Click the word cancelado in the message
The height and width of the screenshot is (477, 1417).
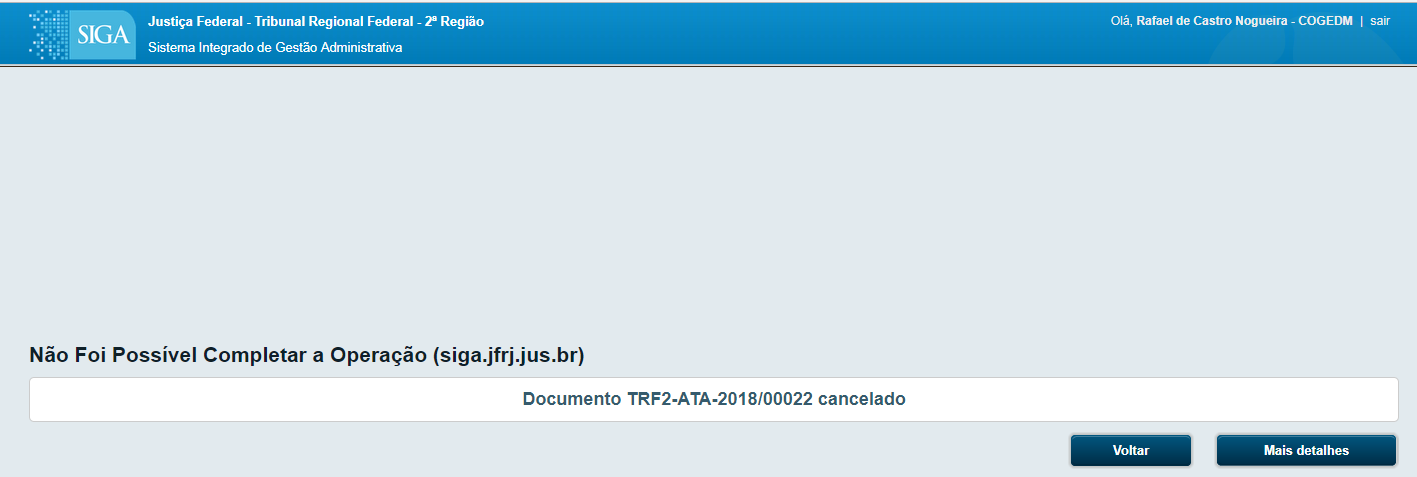[862, 399]
